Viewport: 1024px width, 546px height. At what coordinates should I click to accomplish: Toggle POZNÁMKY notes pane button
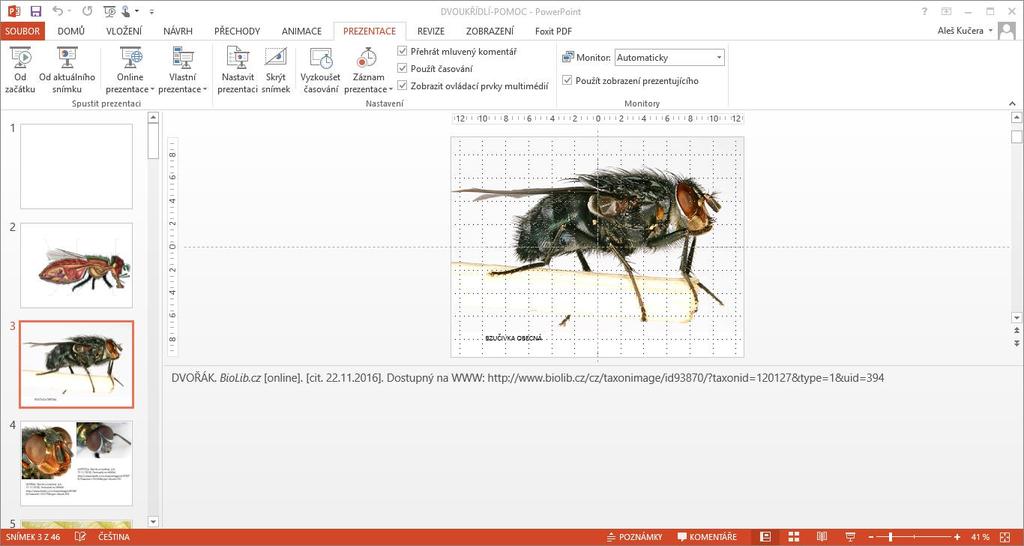point(635,537)
